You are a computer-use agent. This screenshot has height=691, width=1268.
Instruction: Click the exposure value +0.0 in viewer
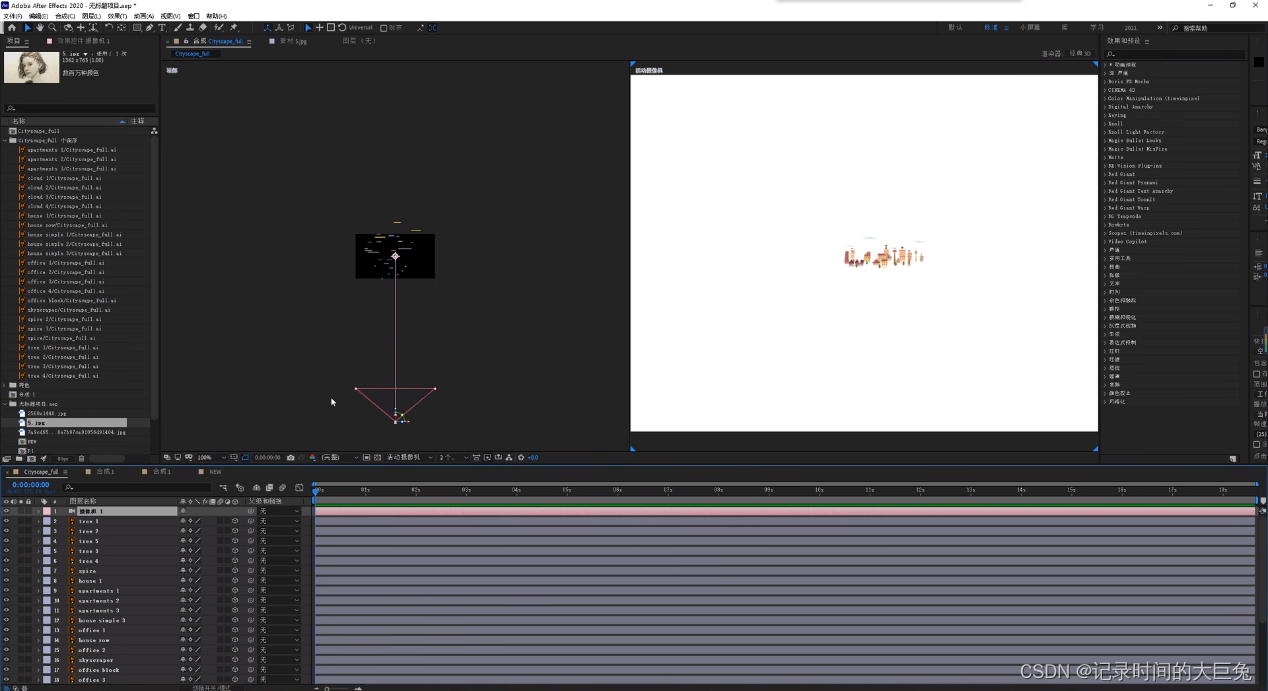tap(533, 457)
